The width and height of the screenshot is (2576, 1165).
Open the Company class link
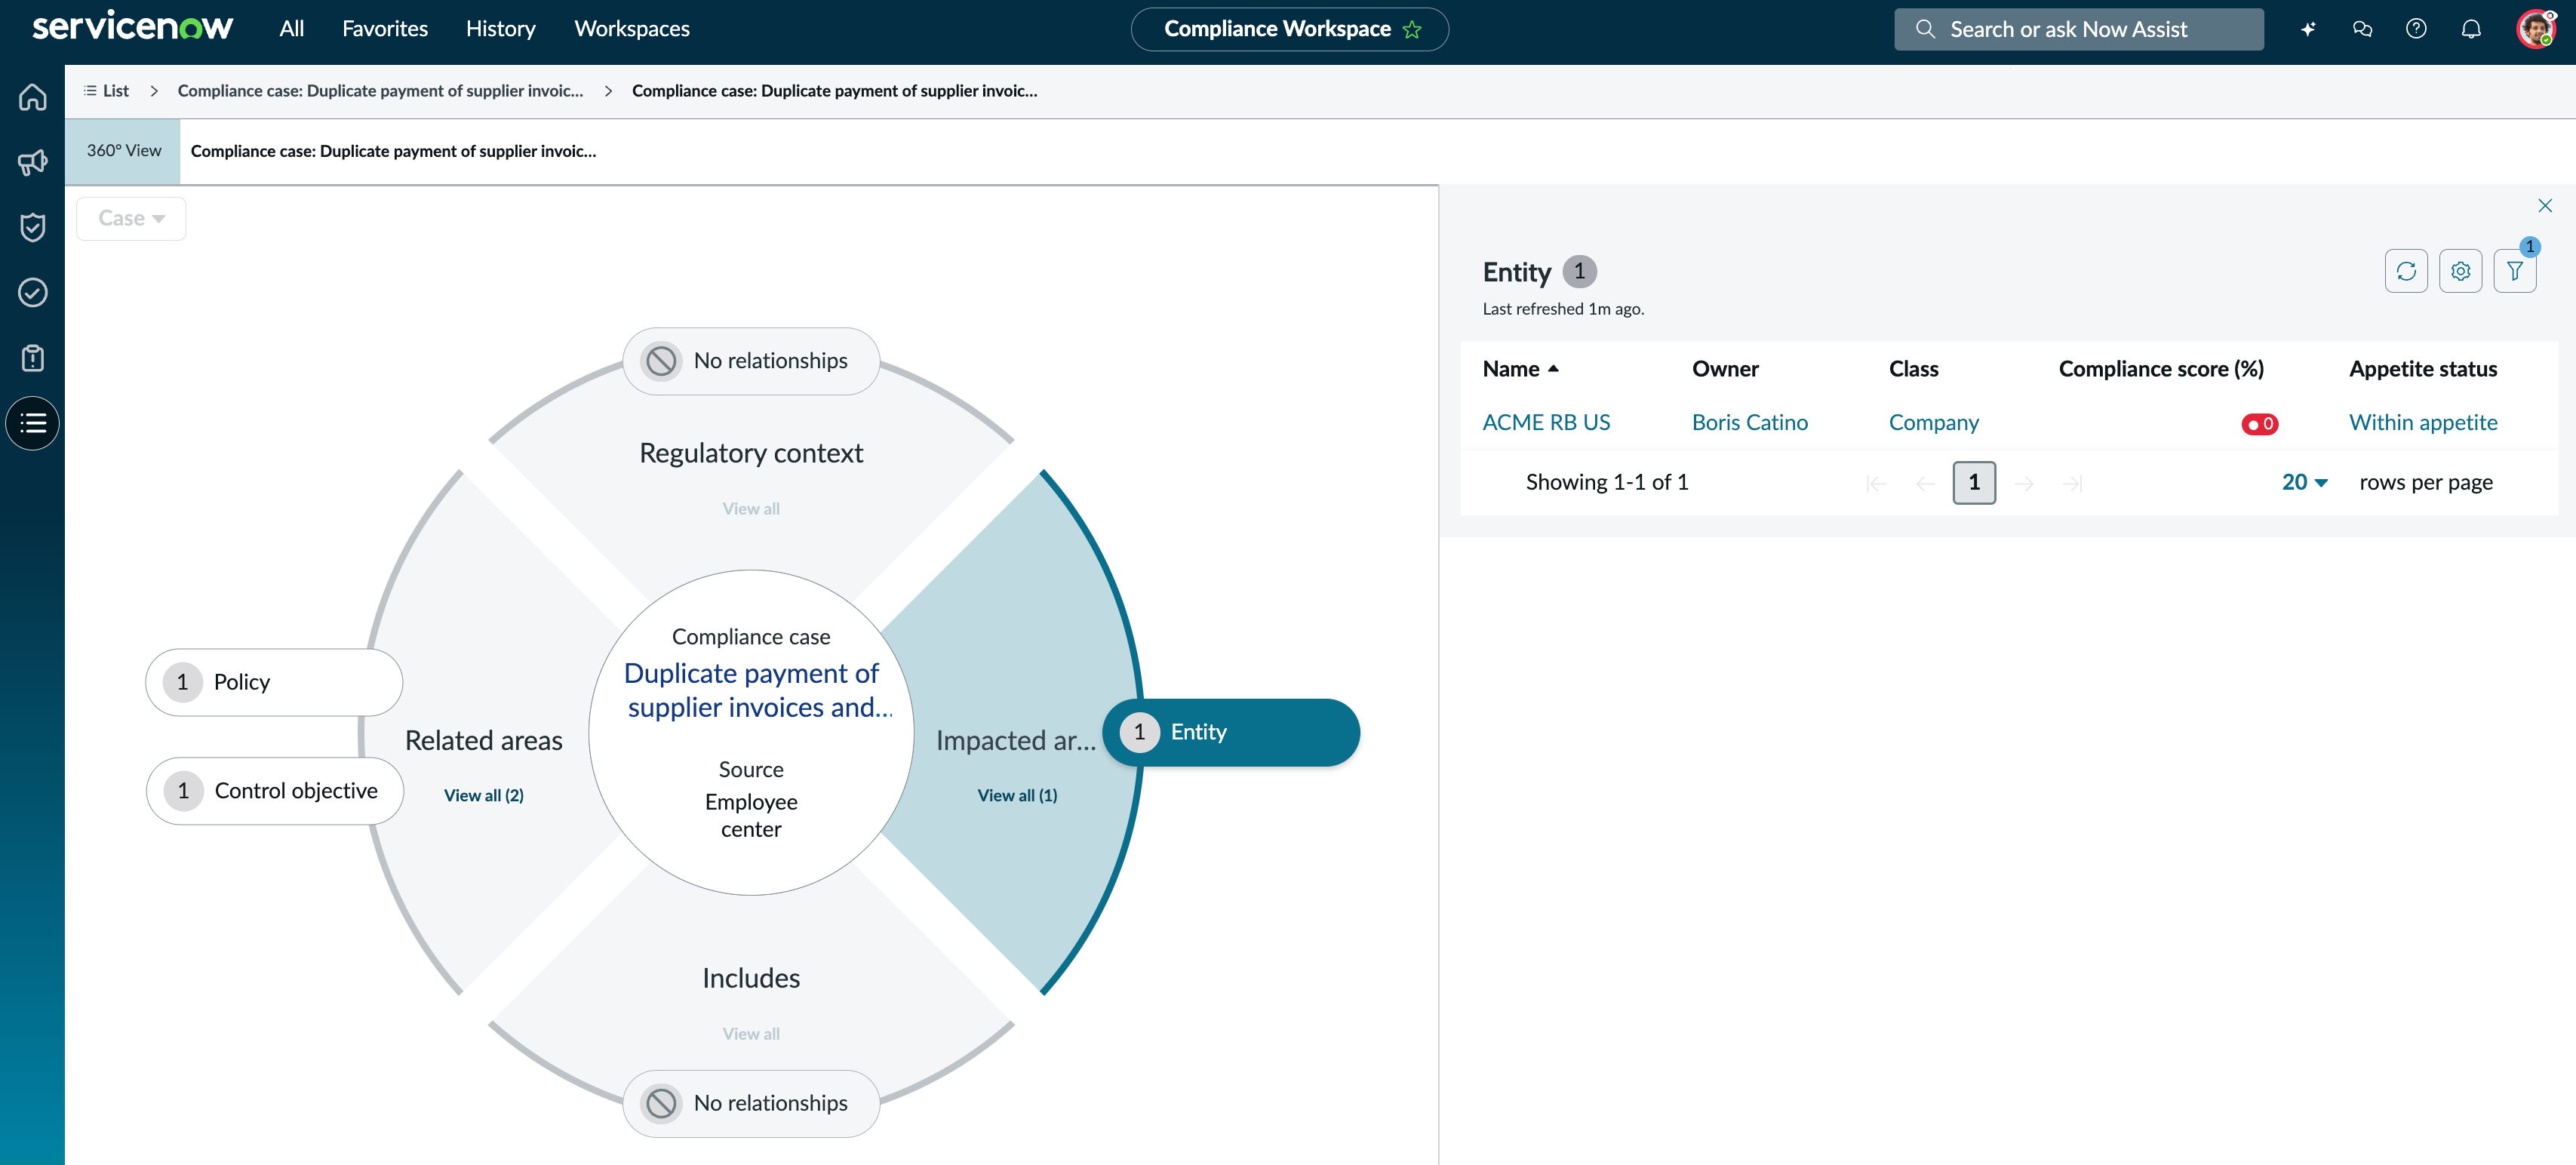click(1934, 423)
